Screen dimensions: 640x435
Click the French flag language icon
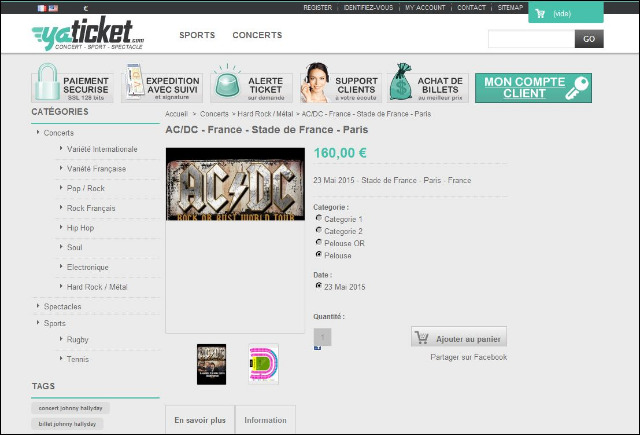pos(42,8)
